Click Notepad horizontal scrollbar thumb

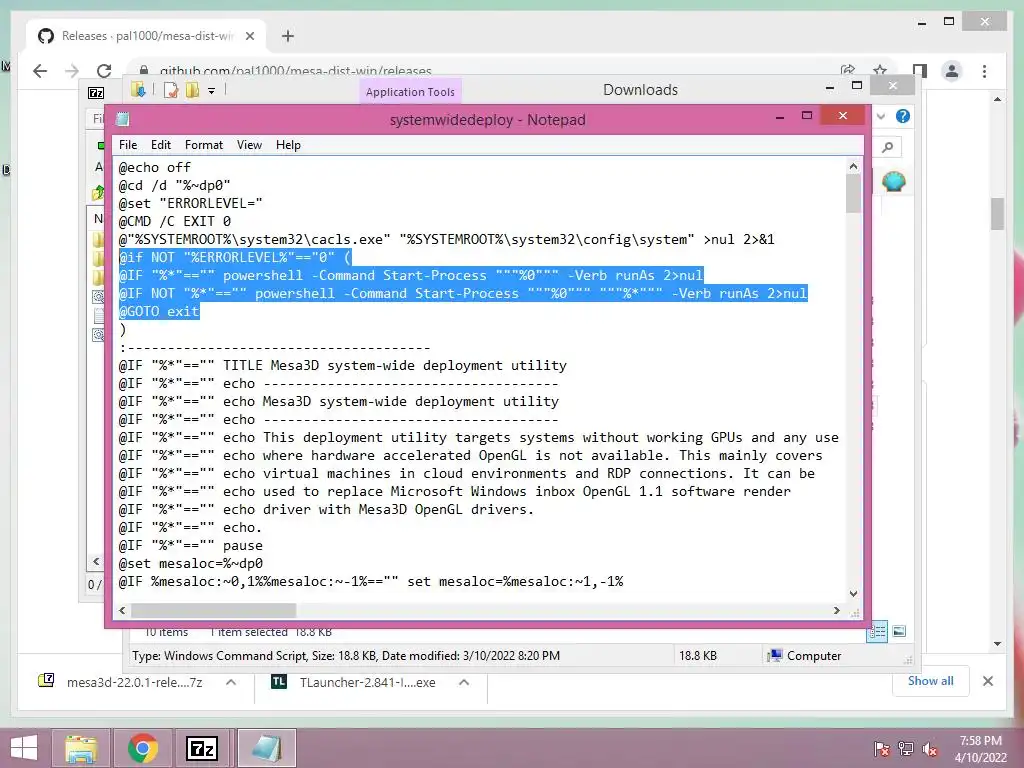coord(214,611)
